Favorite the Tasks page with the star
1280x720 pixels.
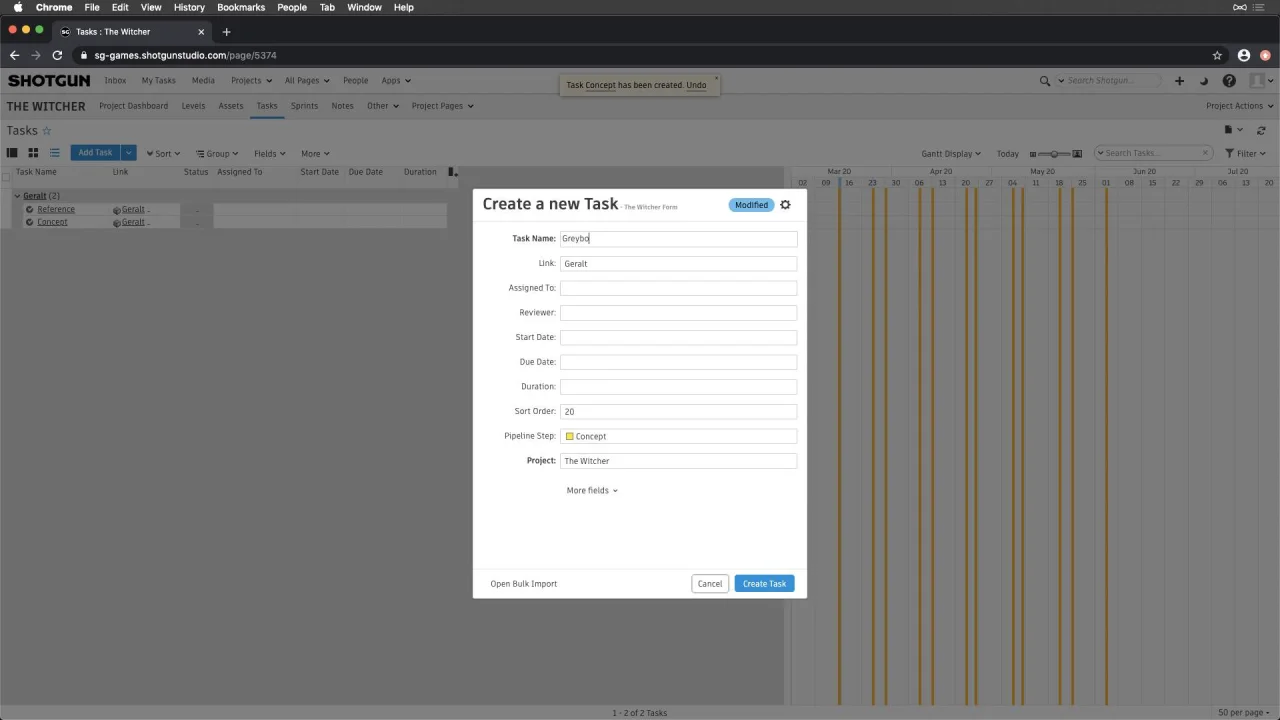coord(46,131)
